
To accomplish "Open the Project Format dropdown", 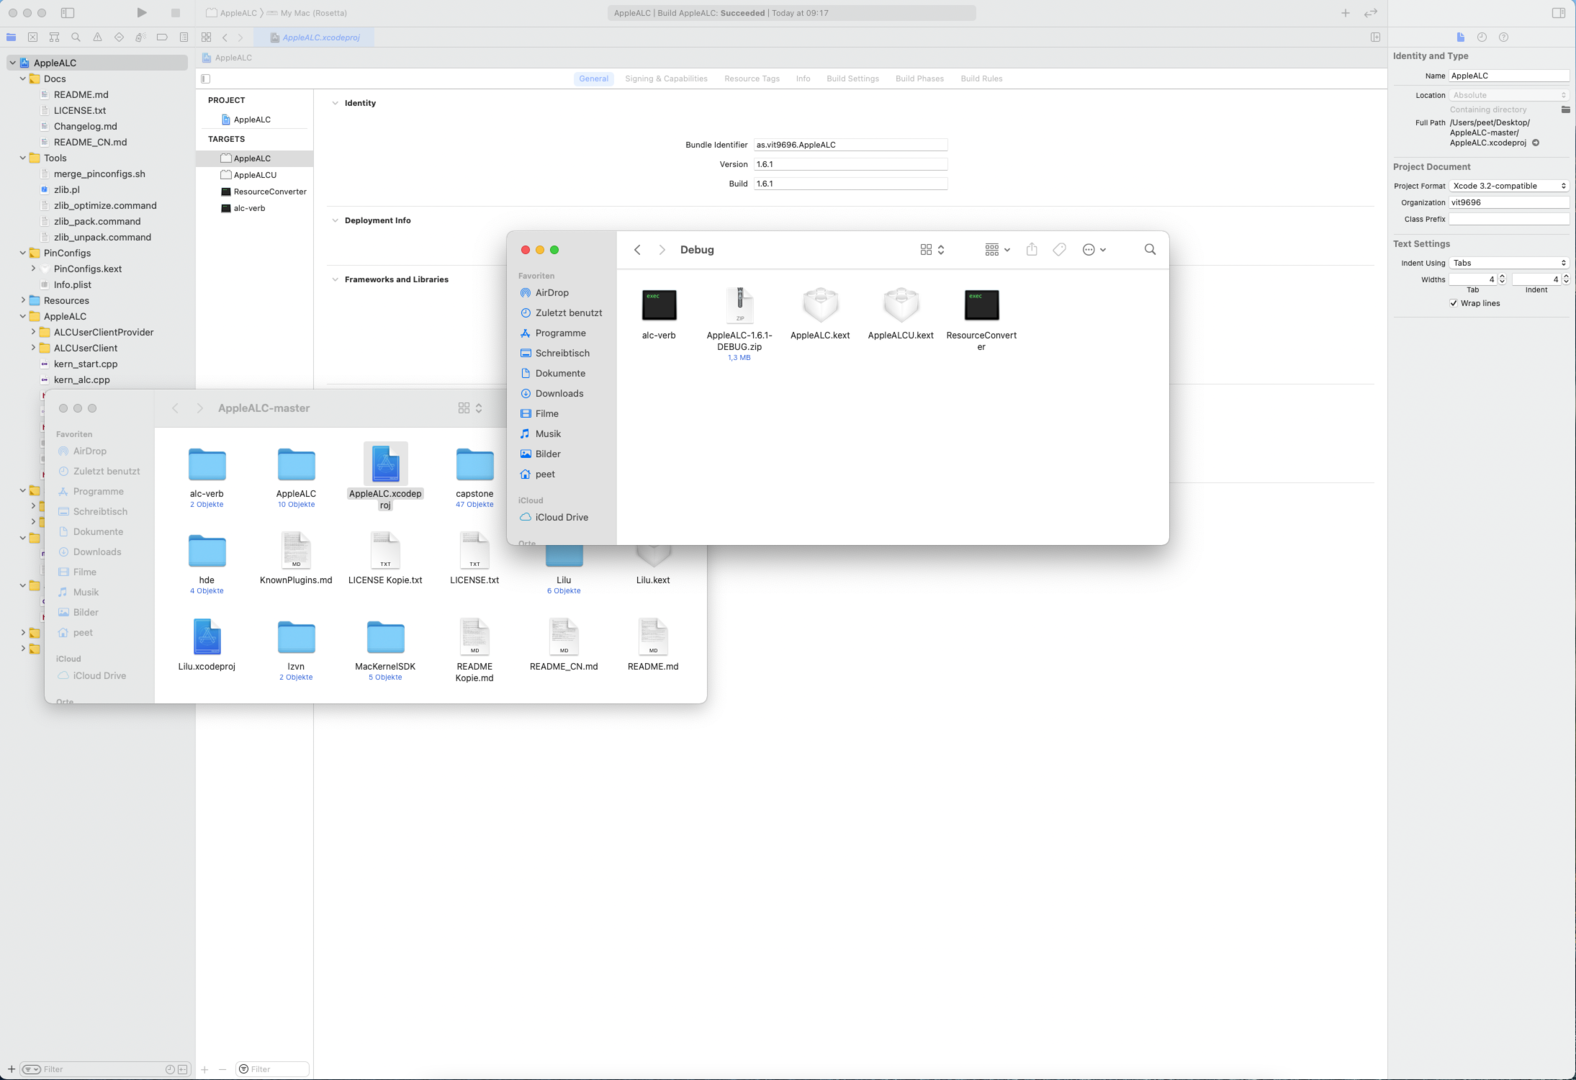I will click(1509, 186).
